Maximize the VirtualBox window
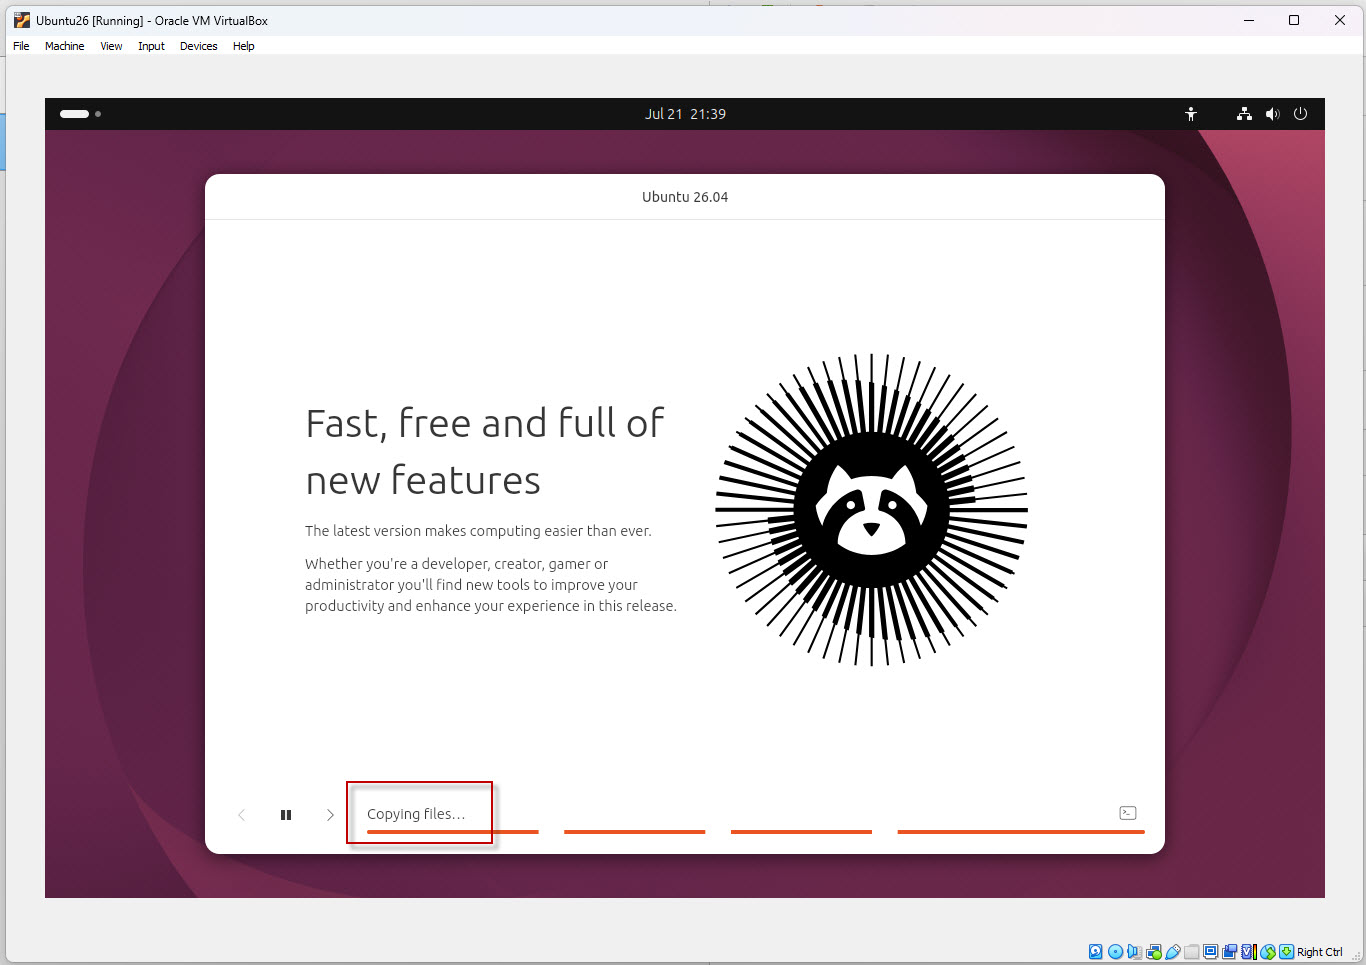This screenshot has height=965, width=1366. click(x=1294, y=20)
